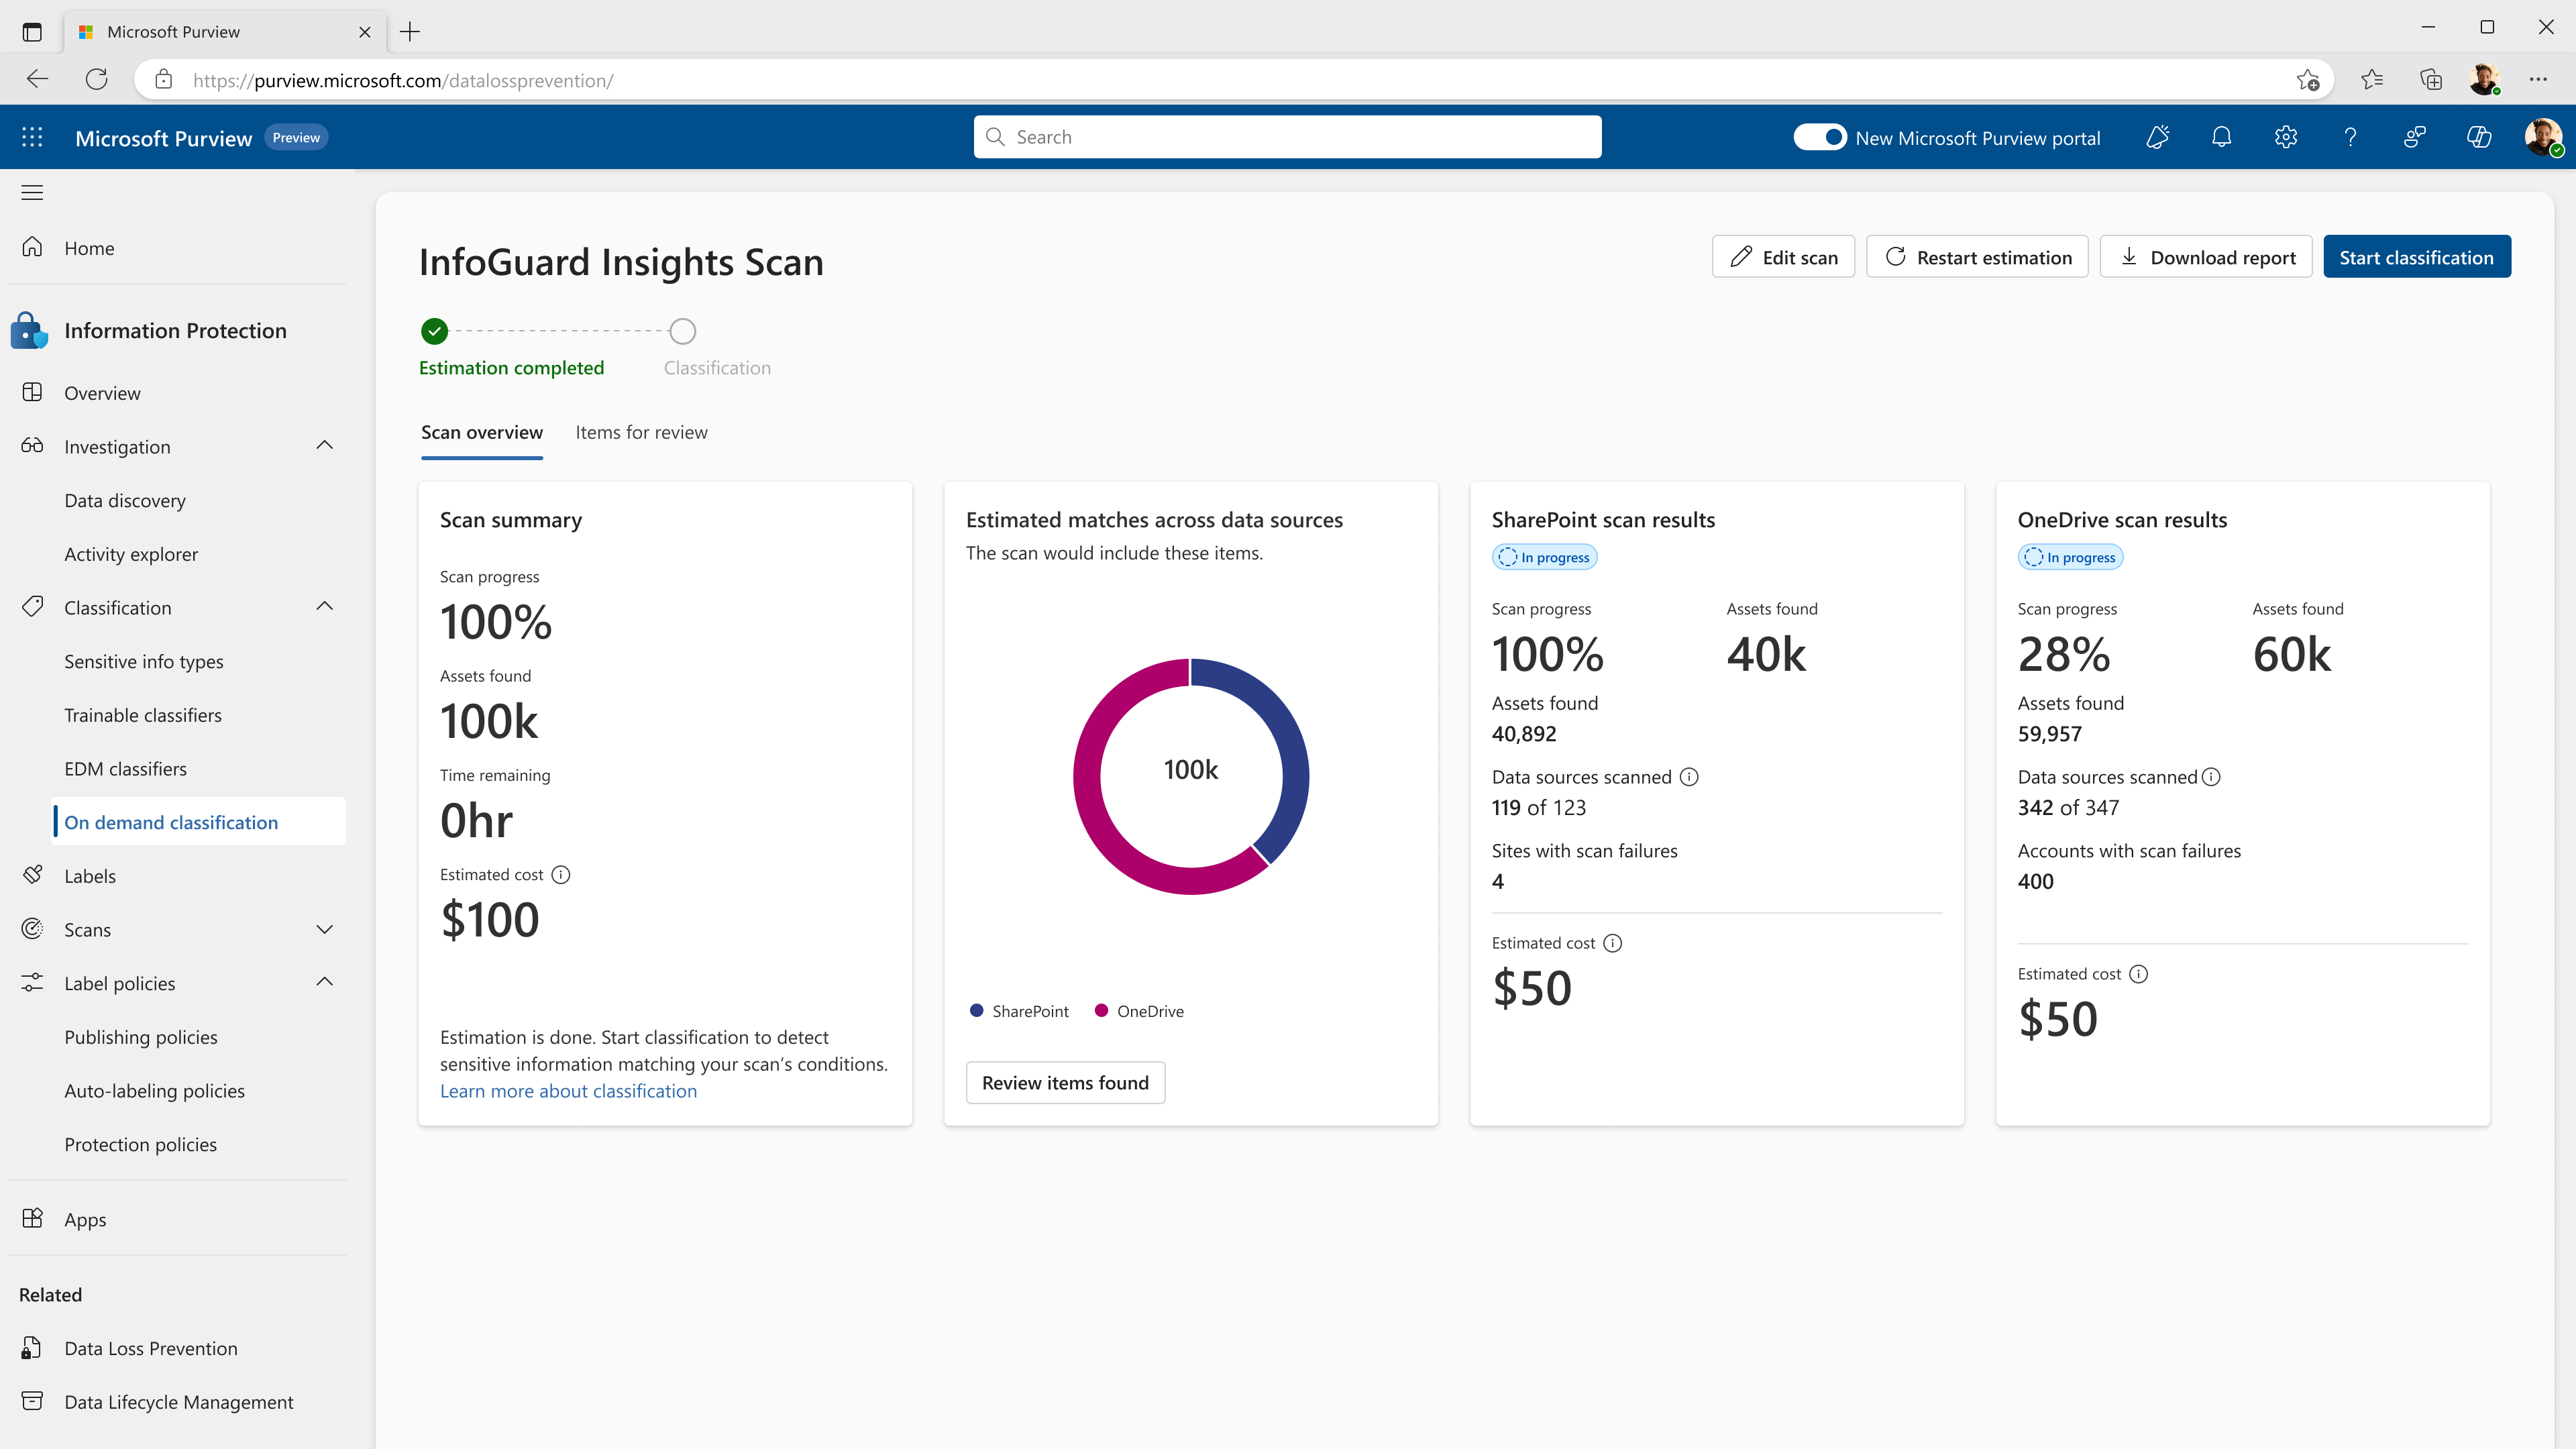Open the app launcher waffle icon

[x=32, y=137]
